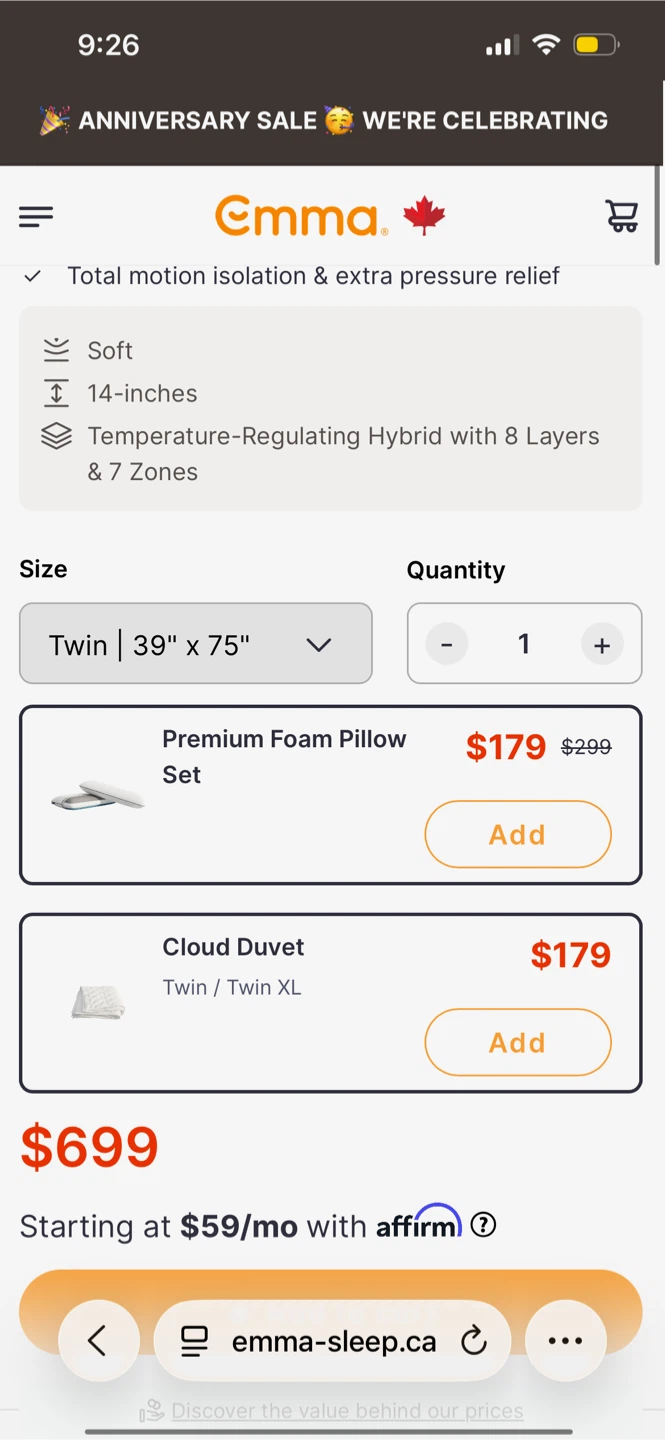Image resolution: width=665 pixels, height=1440 pixels.
Task: Open the hamburger navigation menu
Action: [x=36, y=216]
